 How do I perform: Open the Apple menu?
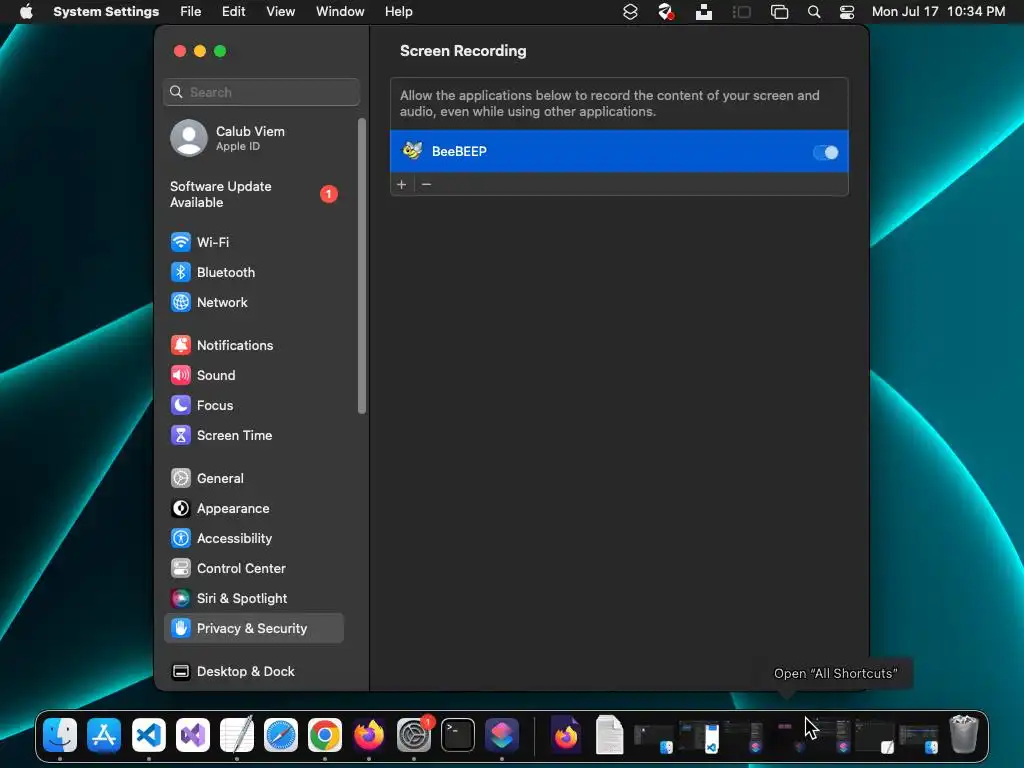click(26, 12)
